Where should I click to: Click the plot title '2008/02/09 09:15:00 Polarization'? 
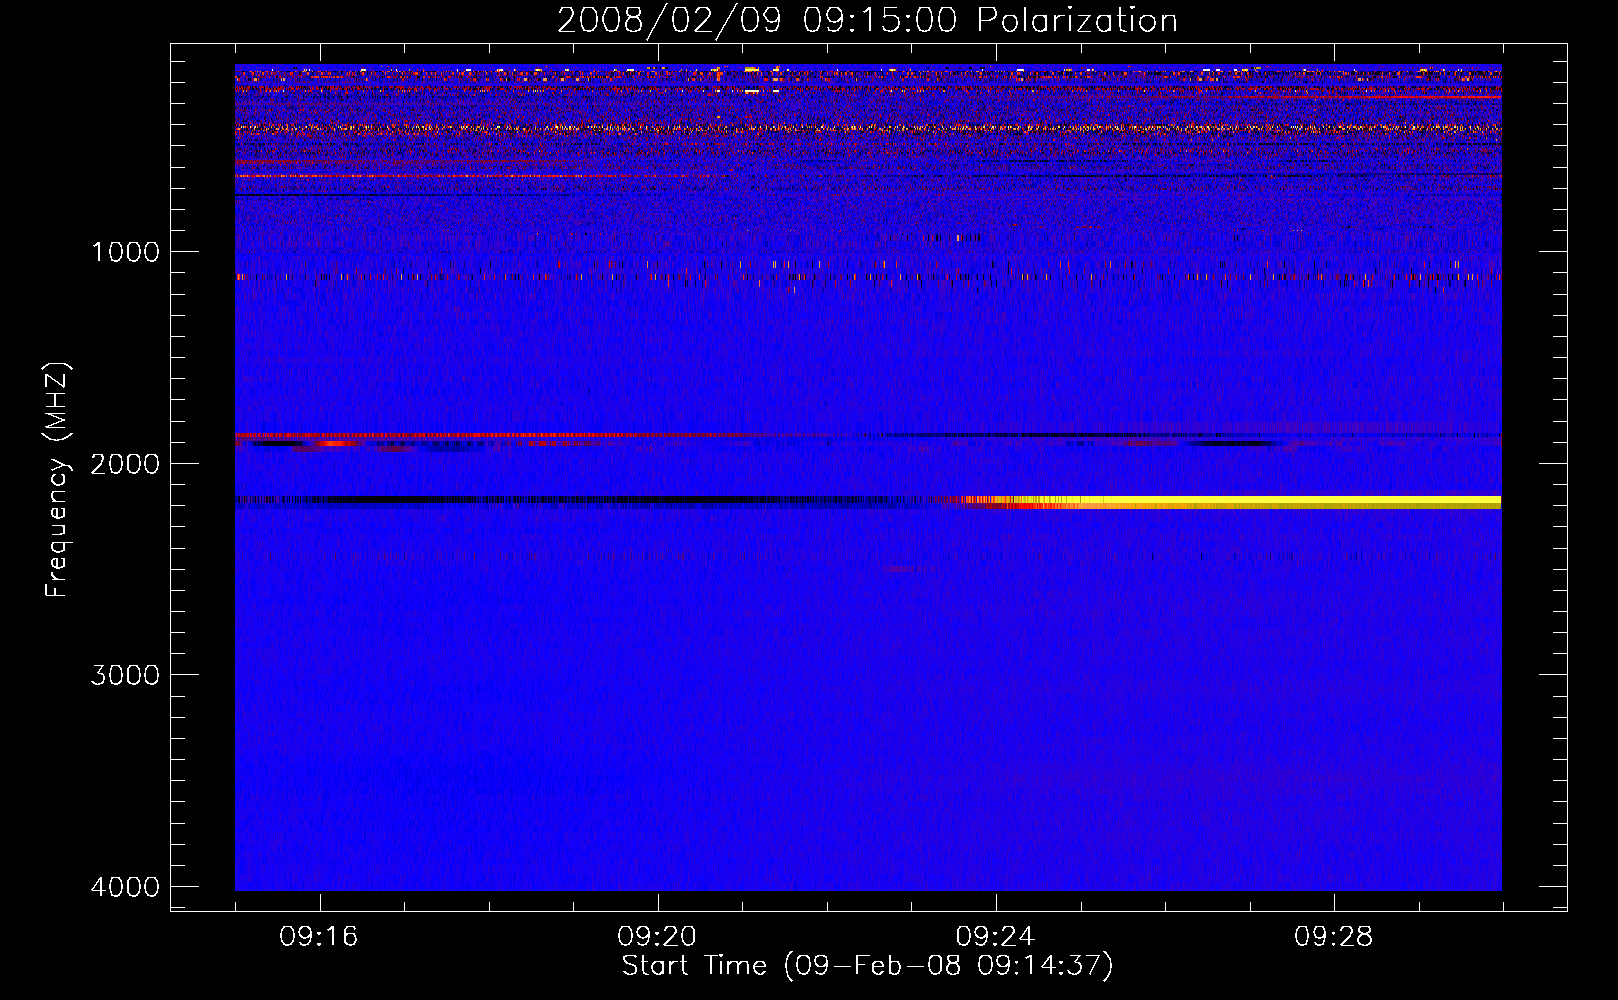tap(867, 21)
